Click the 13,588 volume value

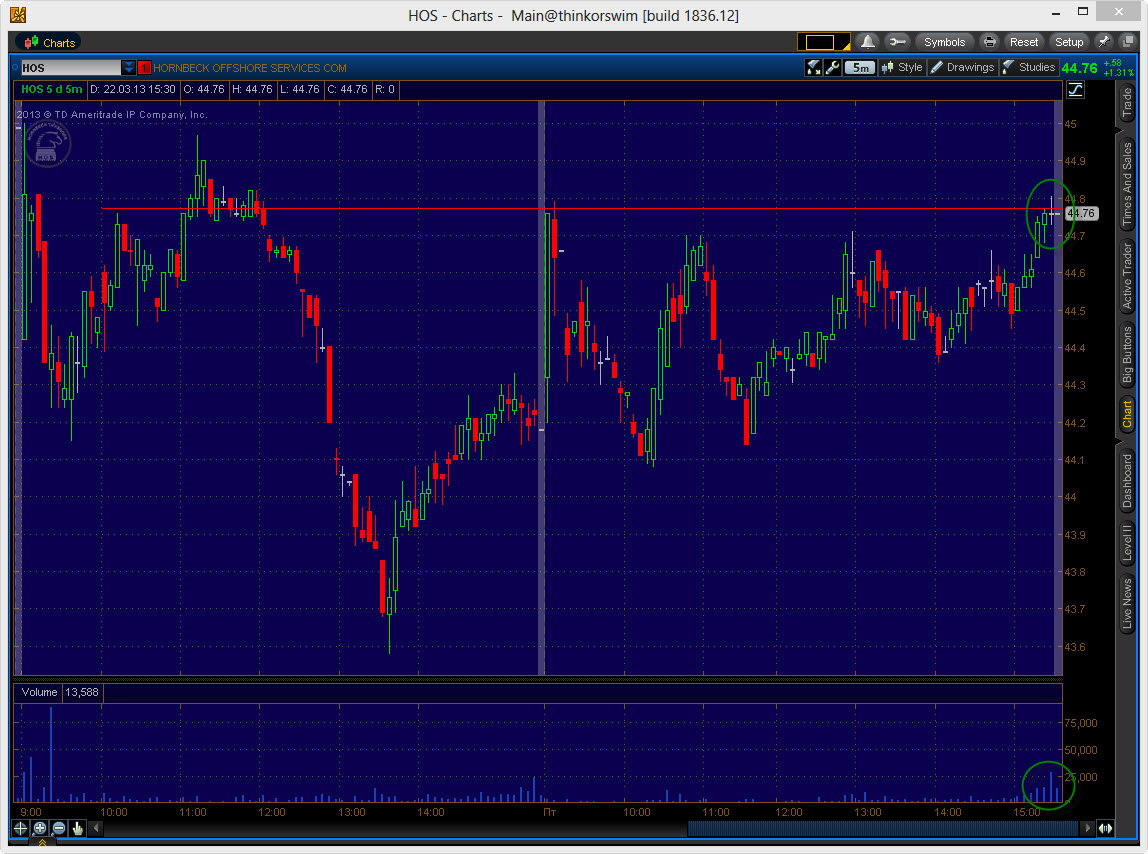point(81,692)
